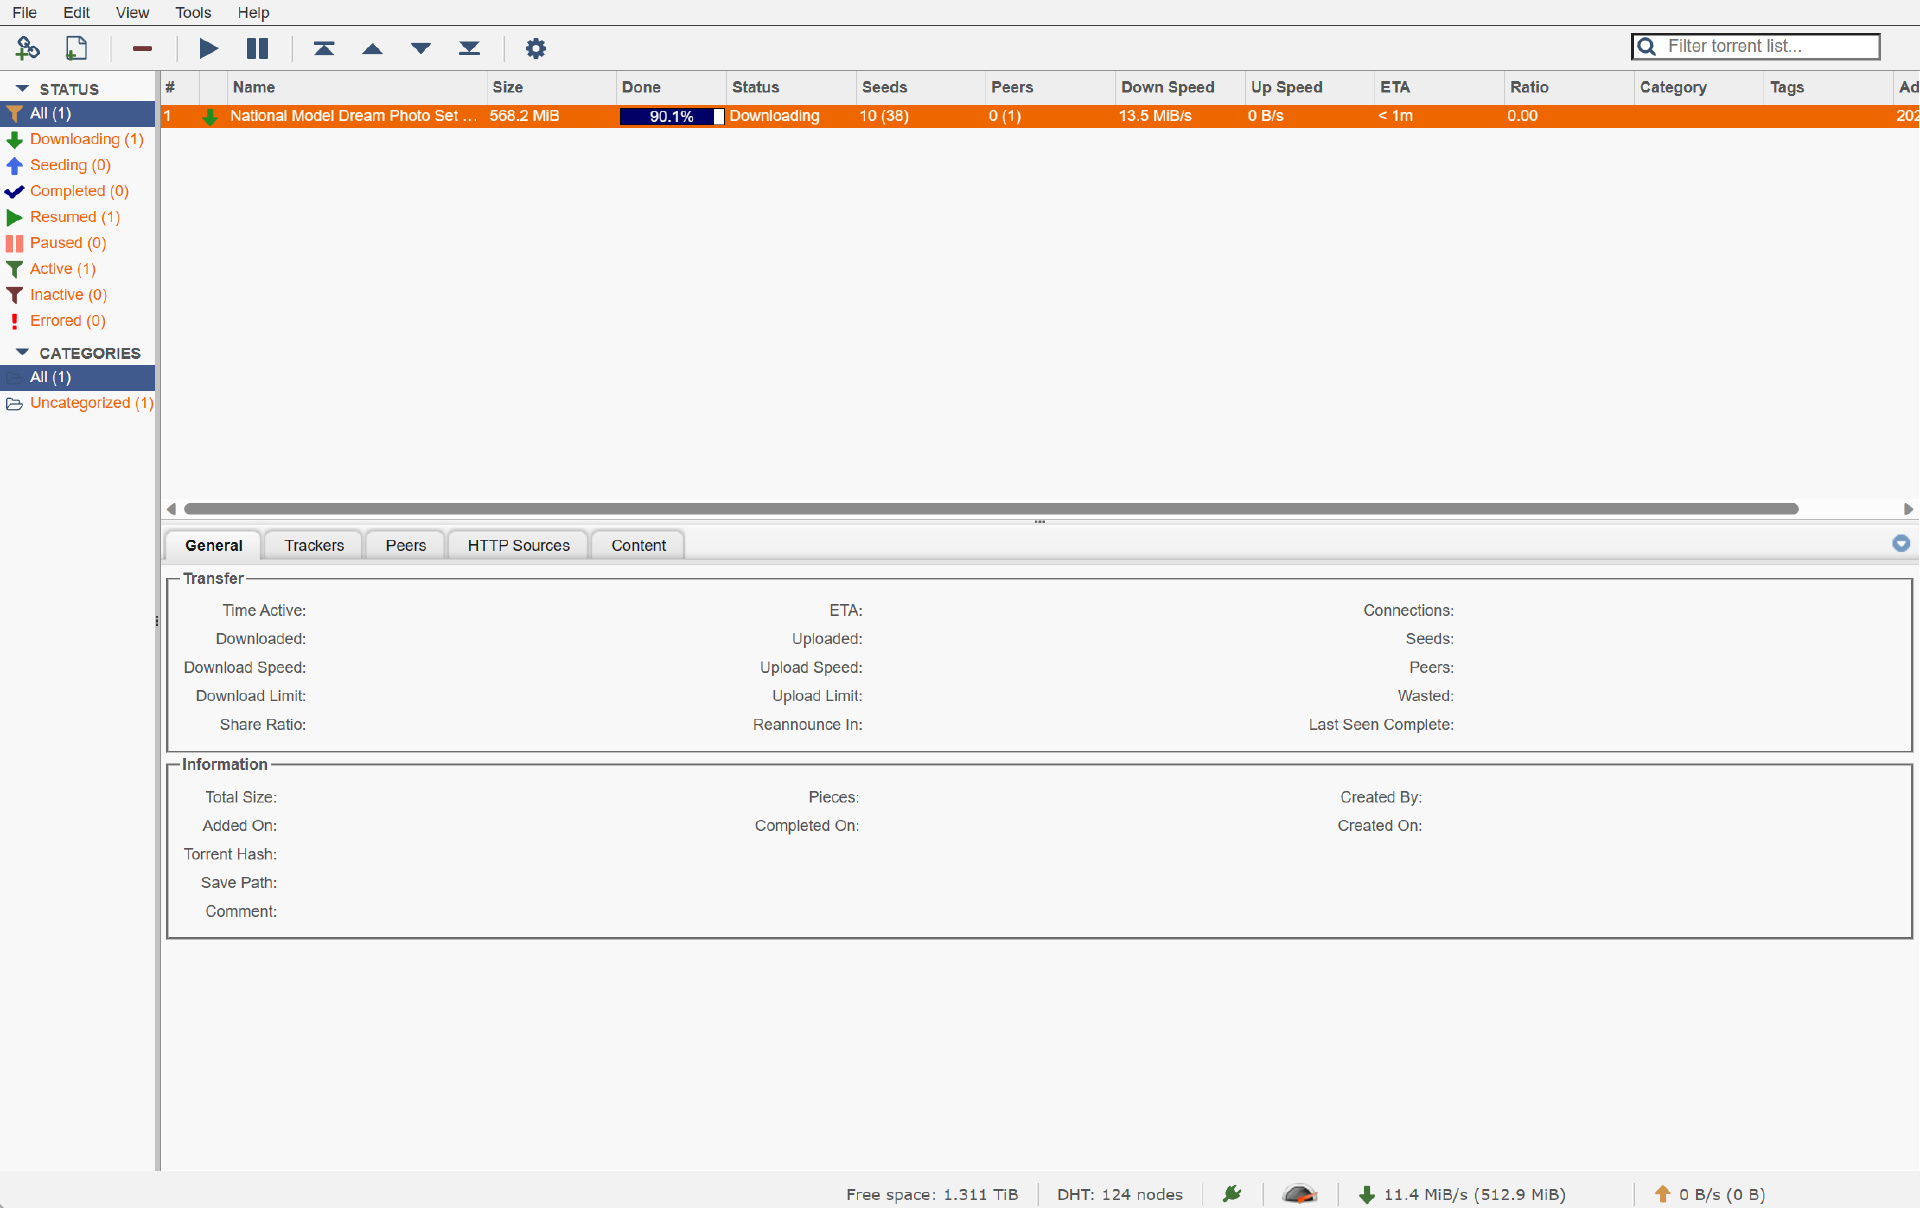Click the Add torrent link icon

28,48
